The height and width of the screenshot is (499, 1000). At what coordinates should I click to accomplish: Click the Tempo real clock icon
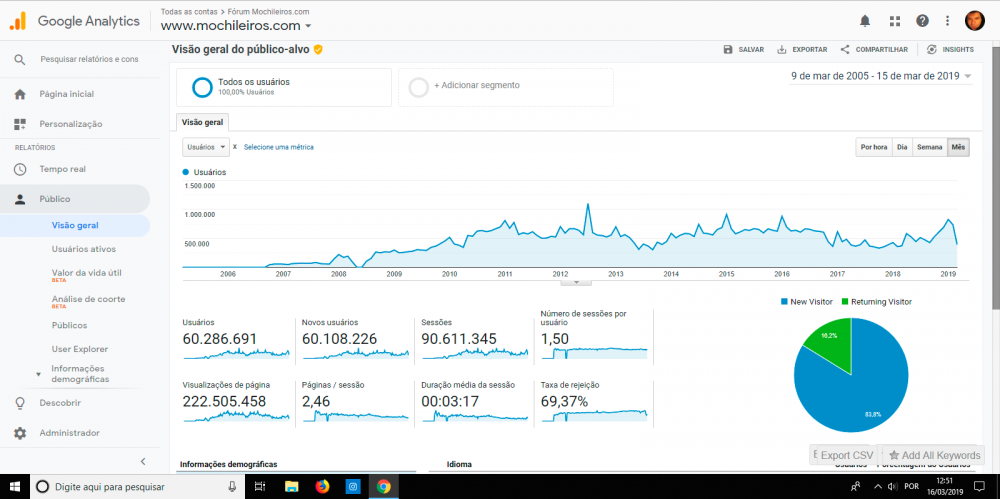pyautogui.click(x=20, y=169)
